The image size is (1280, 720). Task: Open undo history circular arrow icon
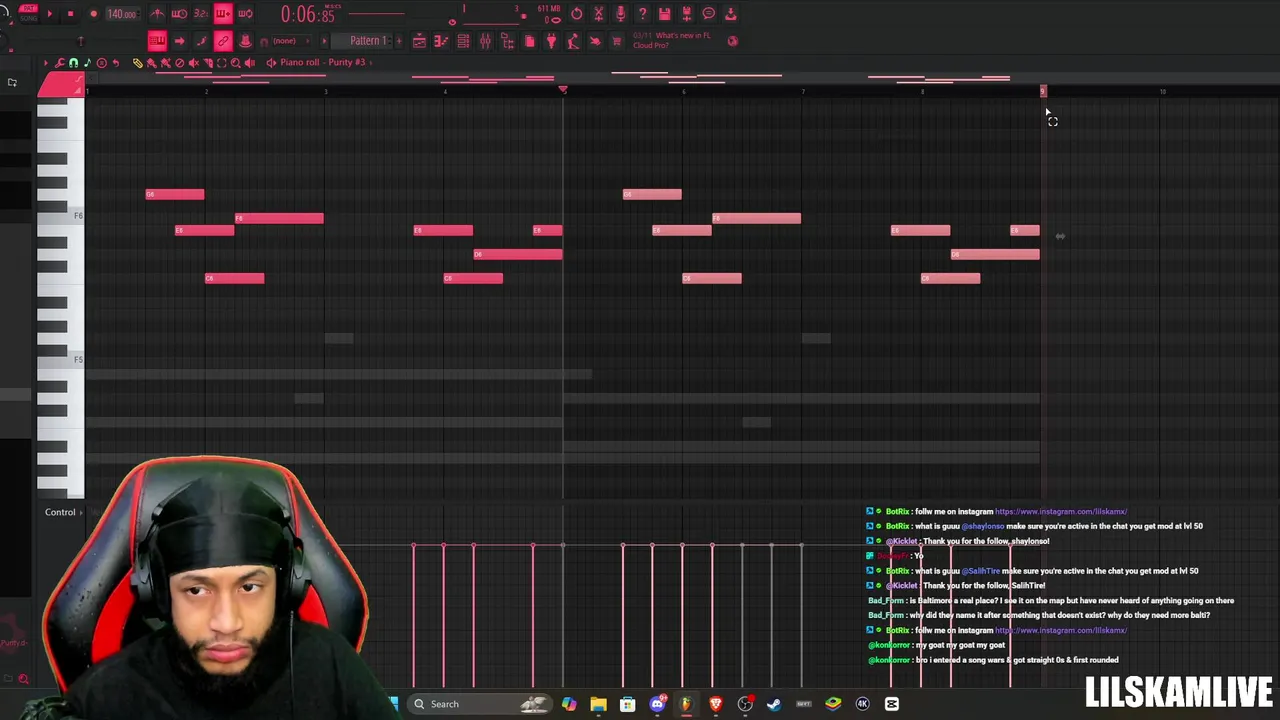click(577, 14)
